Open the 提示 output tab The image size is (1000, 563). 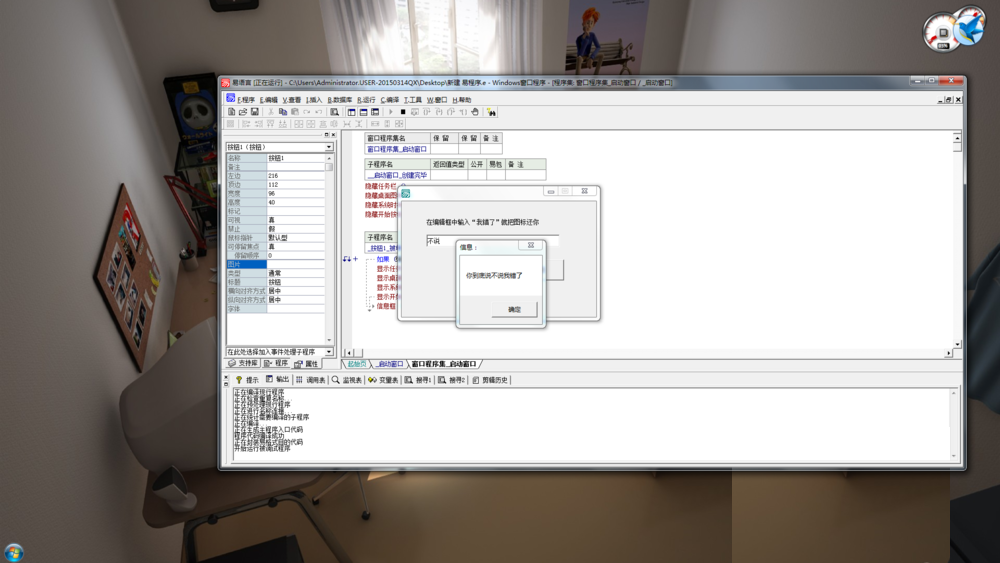pyautogui.click(x=247, y=380)
